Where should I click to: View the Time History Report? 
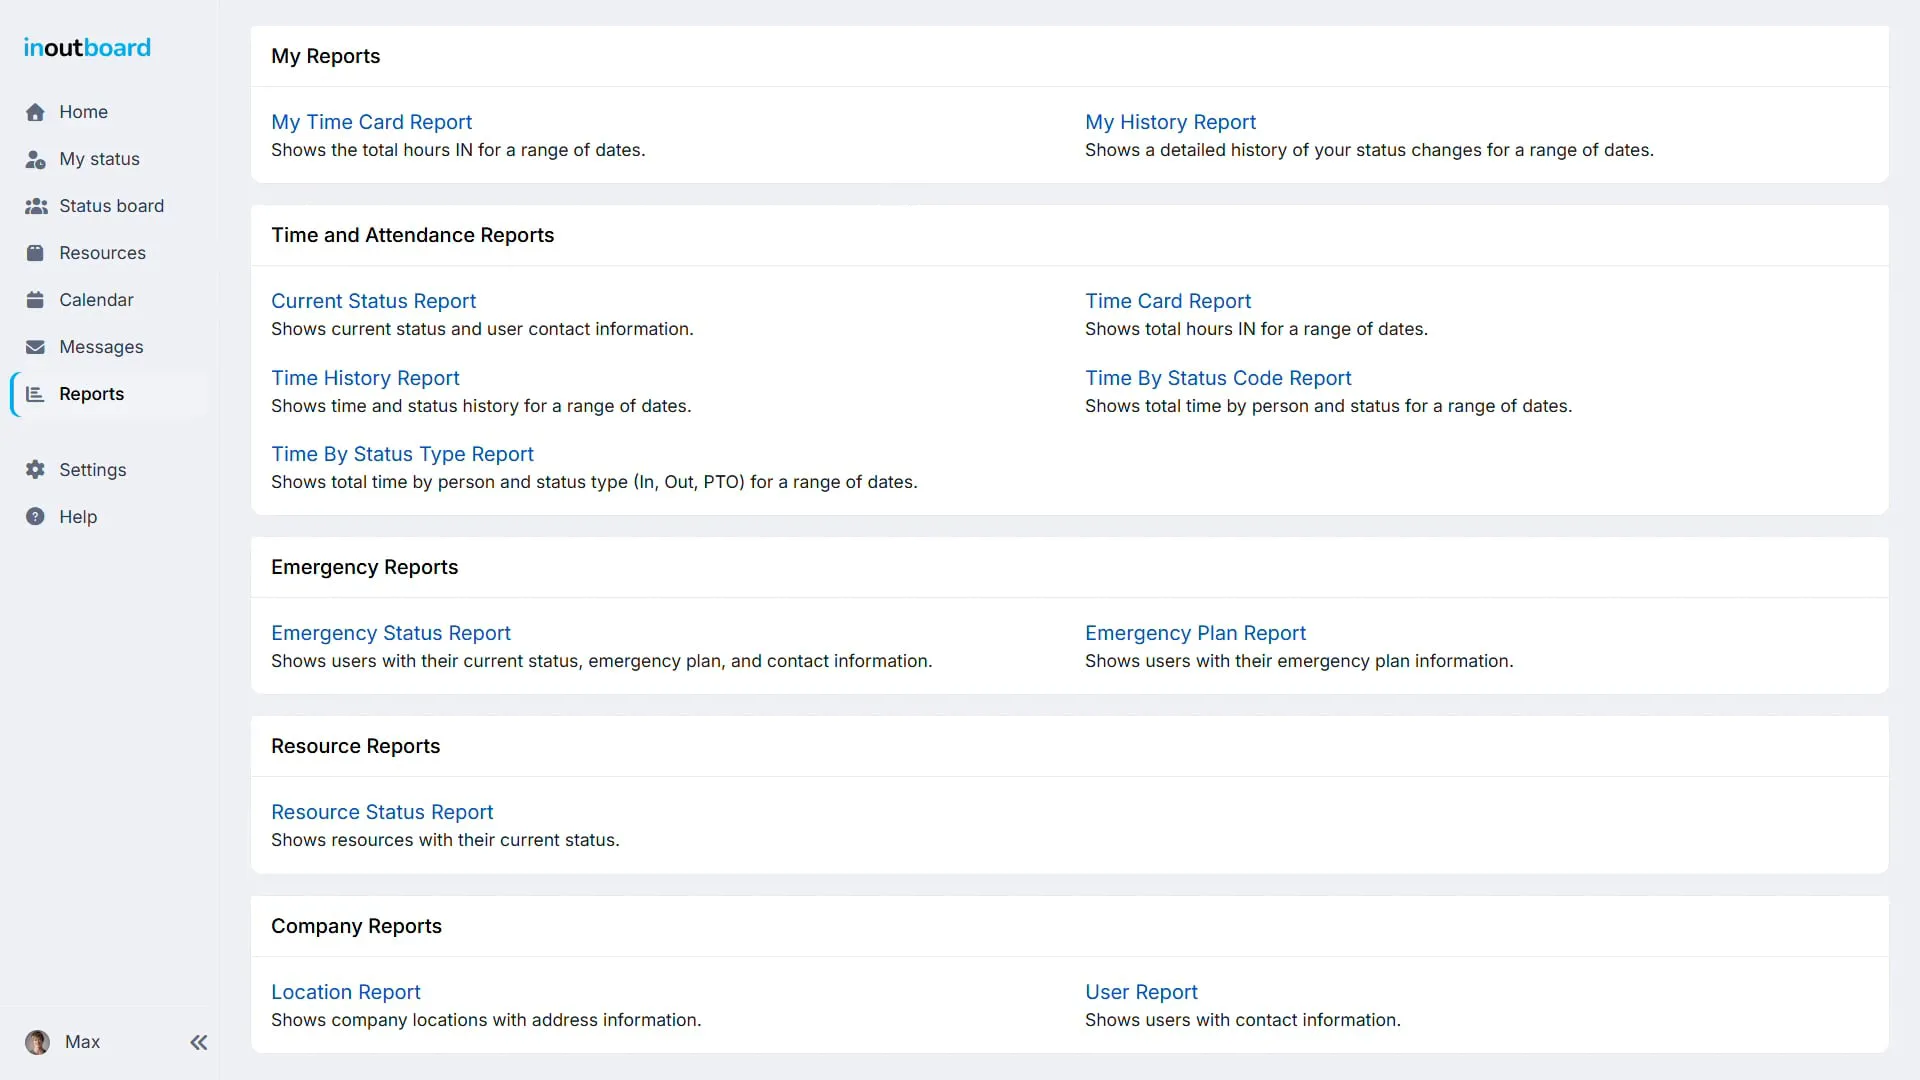click(365, 378)
